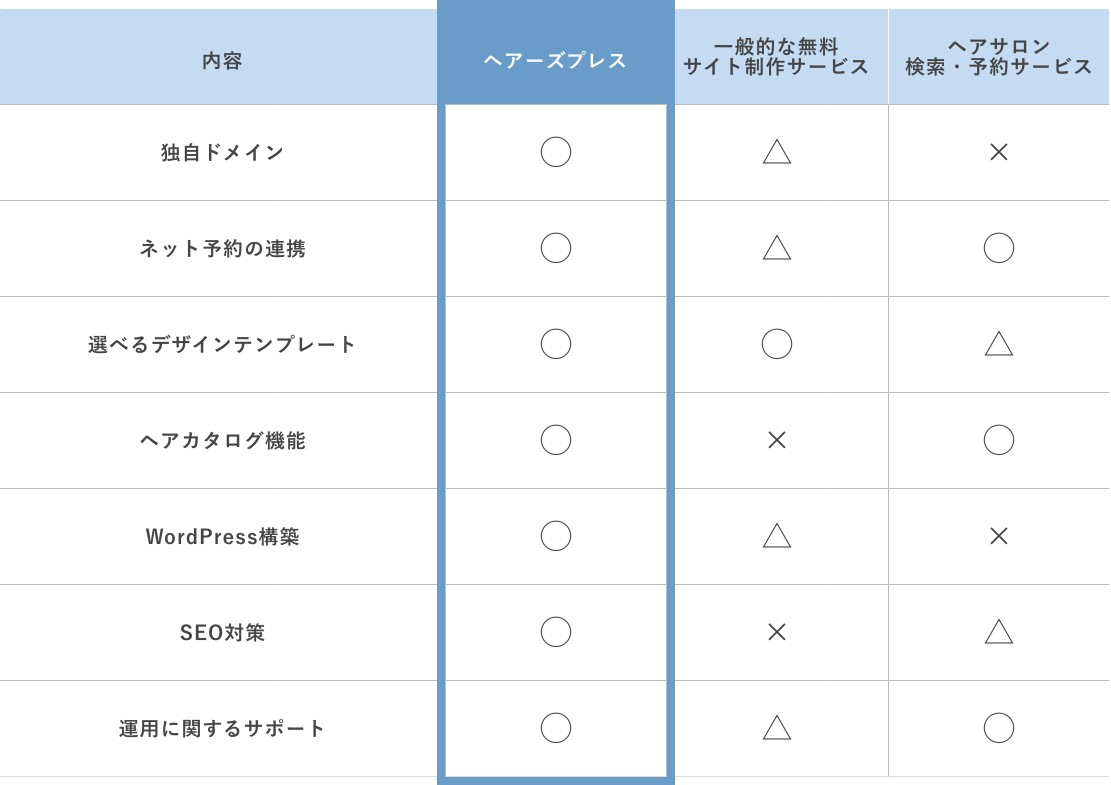Viewport: 1111px width, 785px height.
Task: Click the 運用に関するサポート row label
Action: pos(222,729)
